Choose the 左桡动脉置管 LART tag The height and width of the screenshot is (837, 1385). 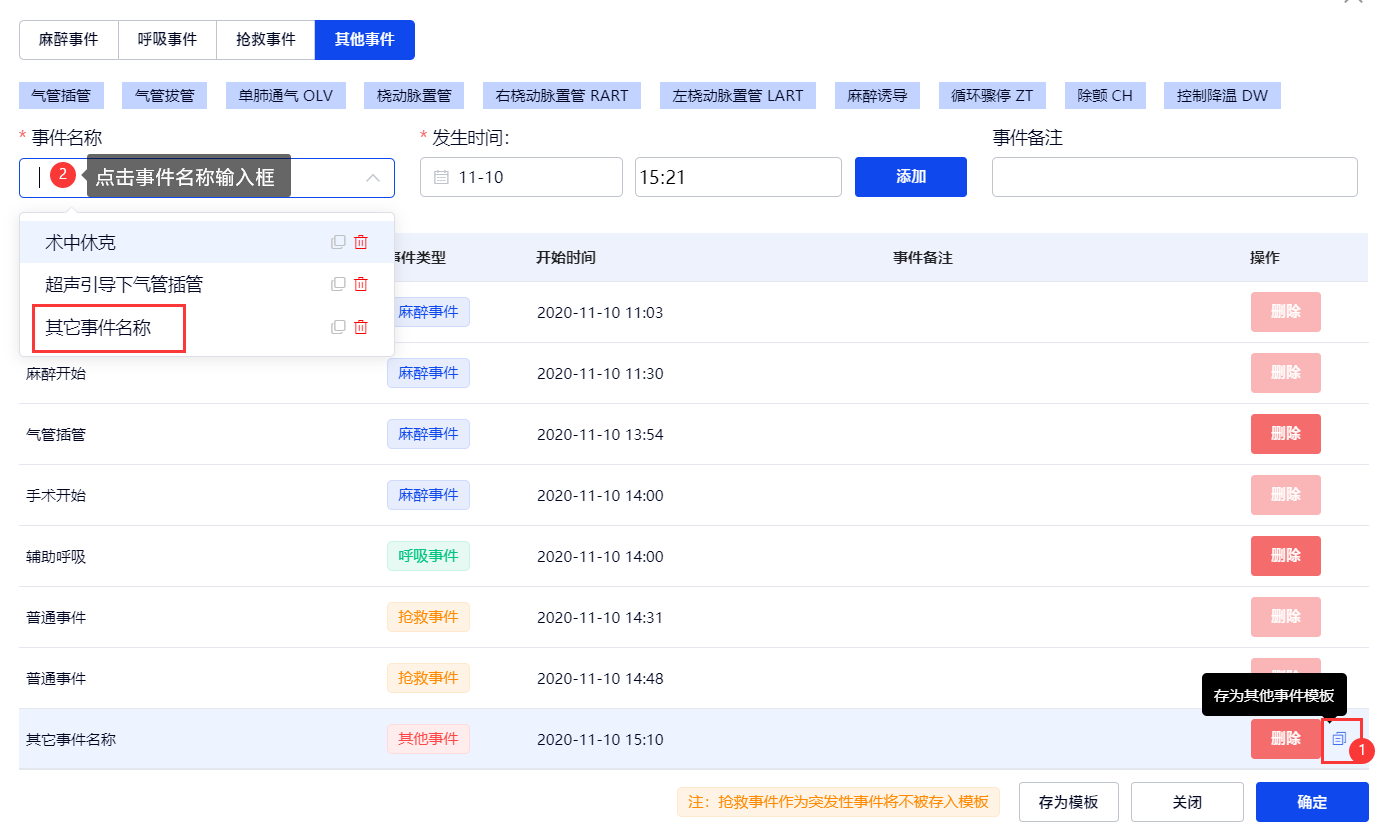[x=738, y=96]
